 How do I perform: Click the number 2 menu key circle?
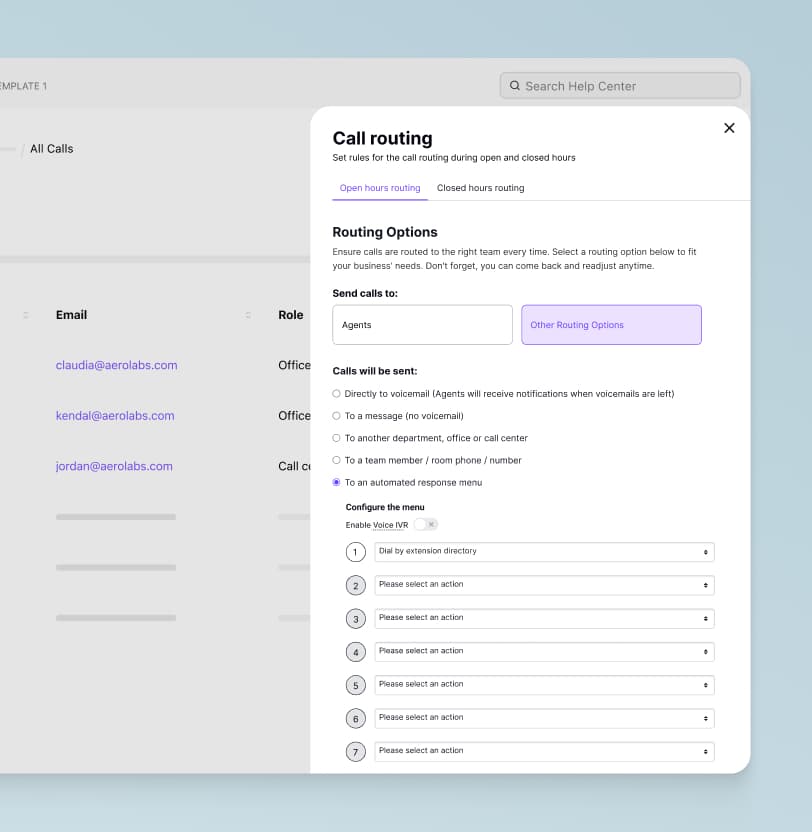pos(355,585)
